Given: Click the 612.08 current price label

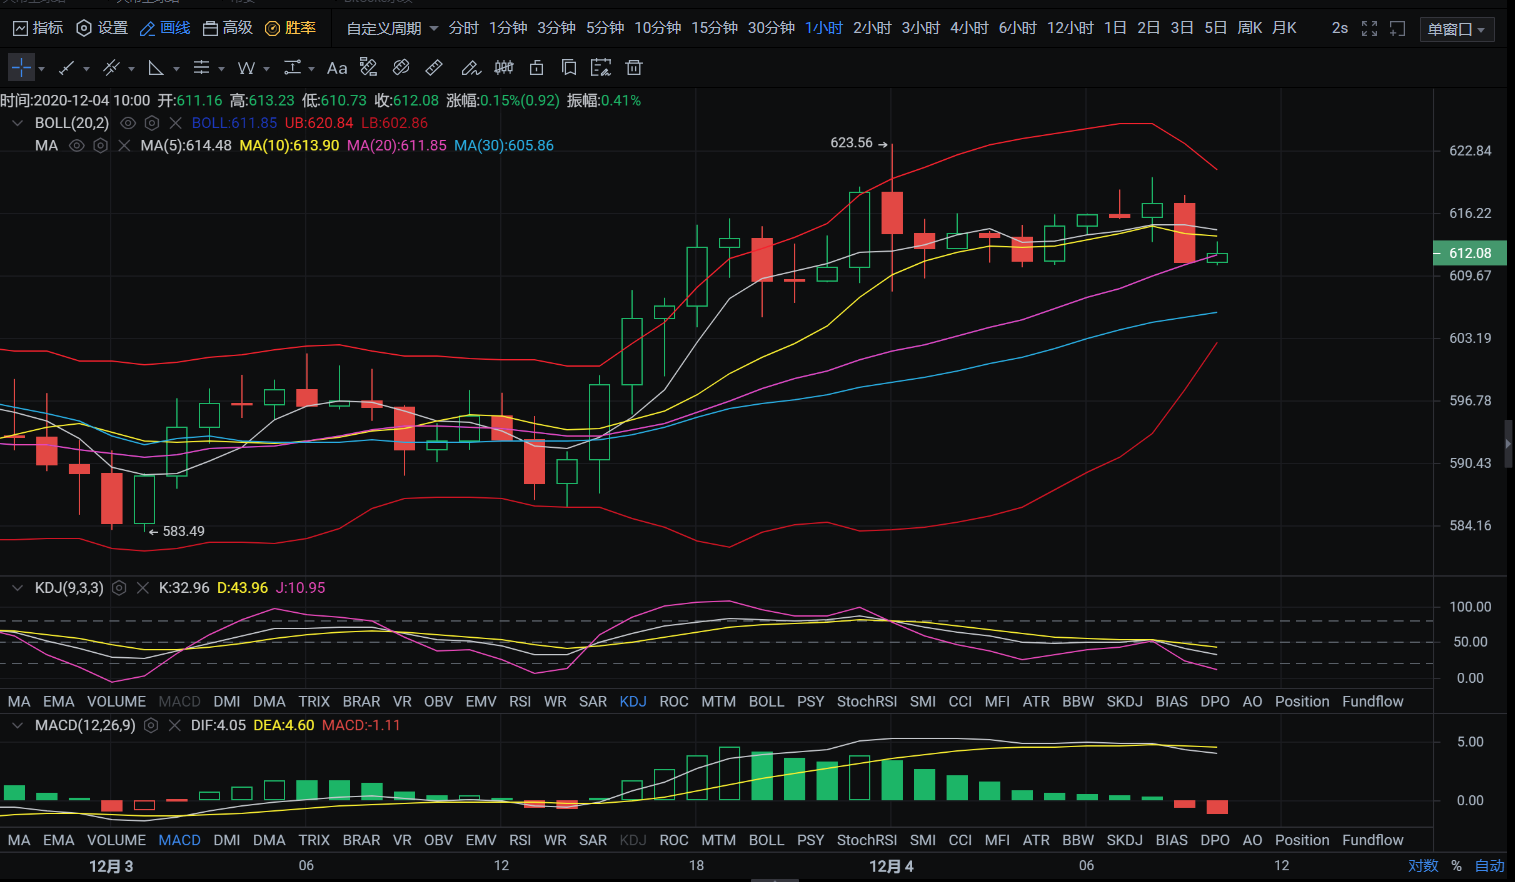Looking at the screenshot, I should pyautogui.click(x=1469, y=253).
